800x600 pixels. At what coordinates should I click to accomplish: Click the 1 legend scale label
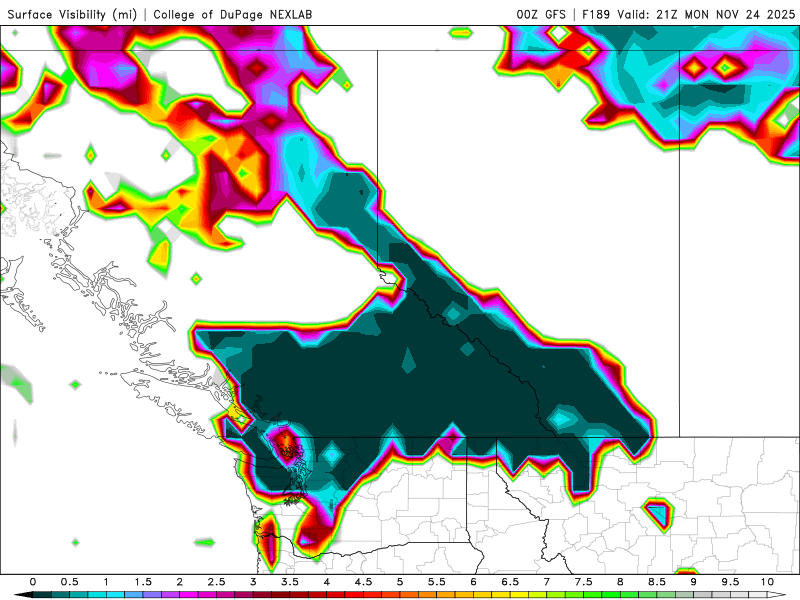(106, 582)
